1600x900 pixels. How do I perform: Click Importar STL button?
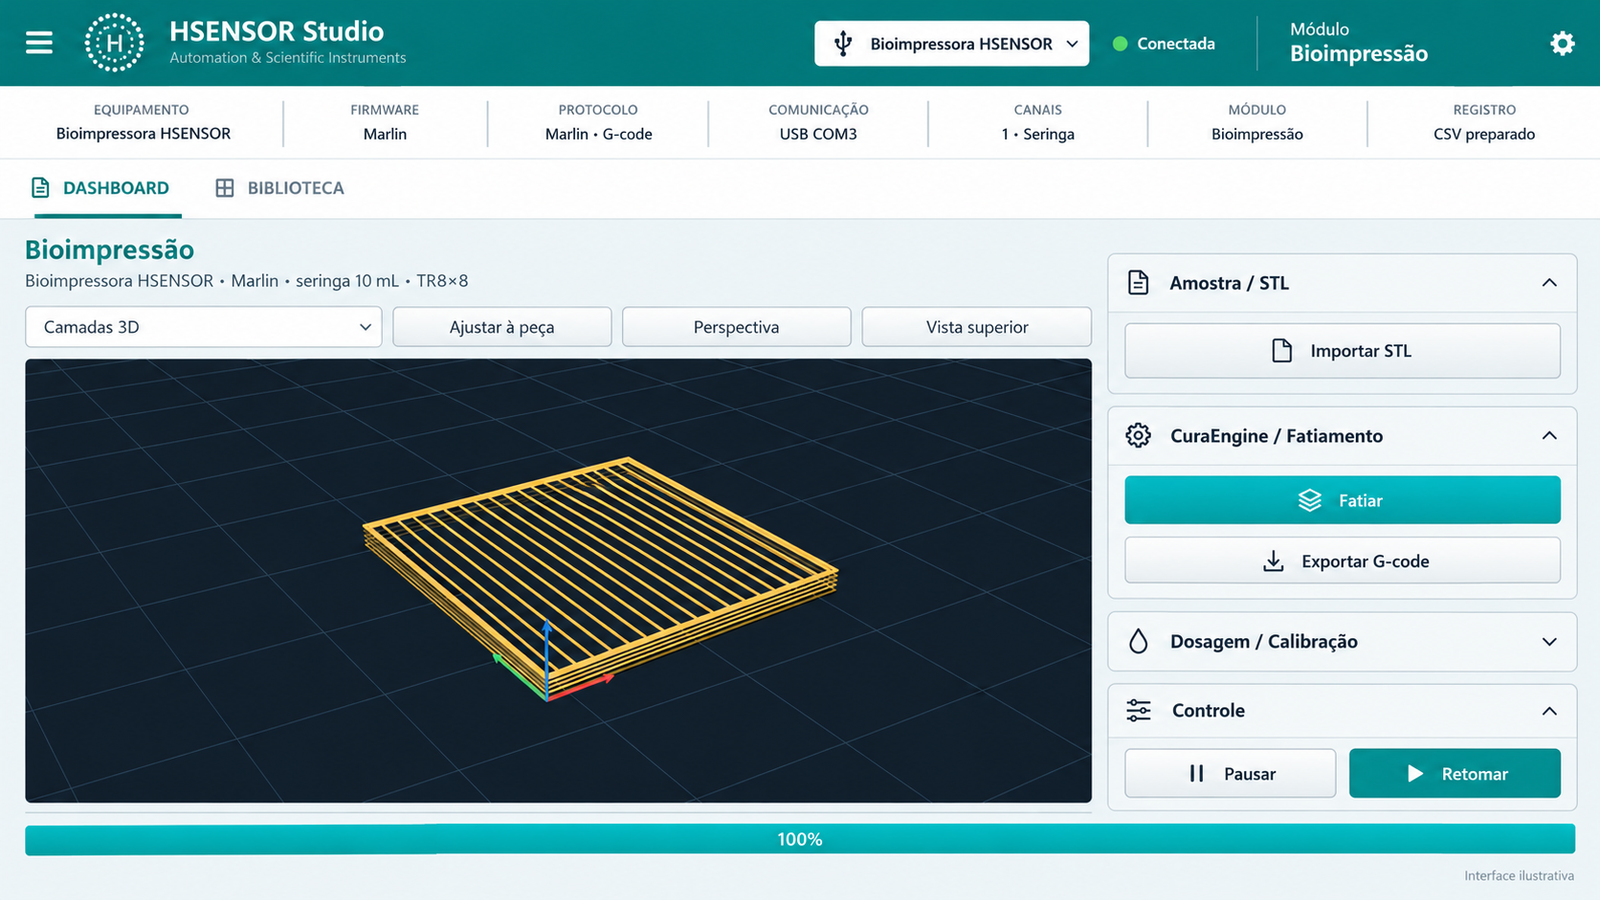pos(1342,351)
